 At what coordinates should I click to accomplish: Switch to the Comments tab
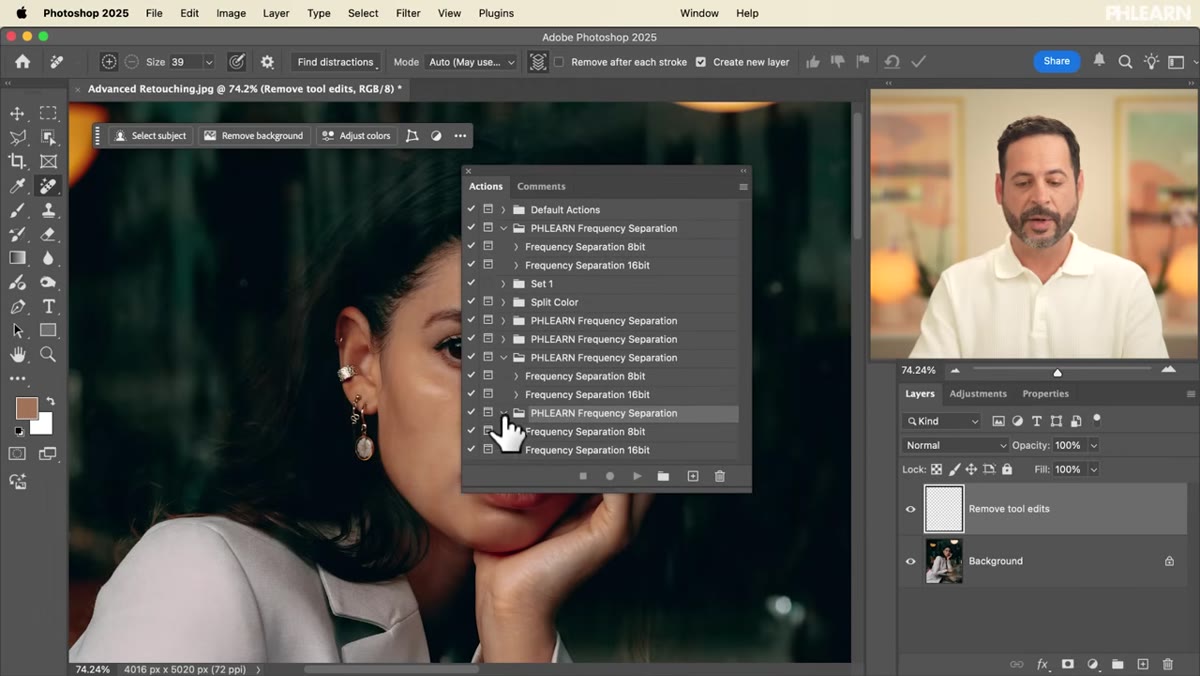click(541, 186)
